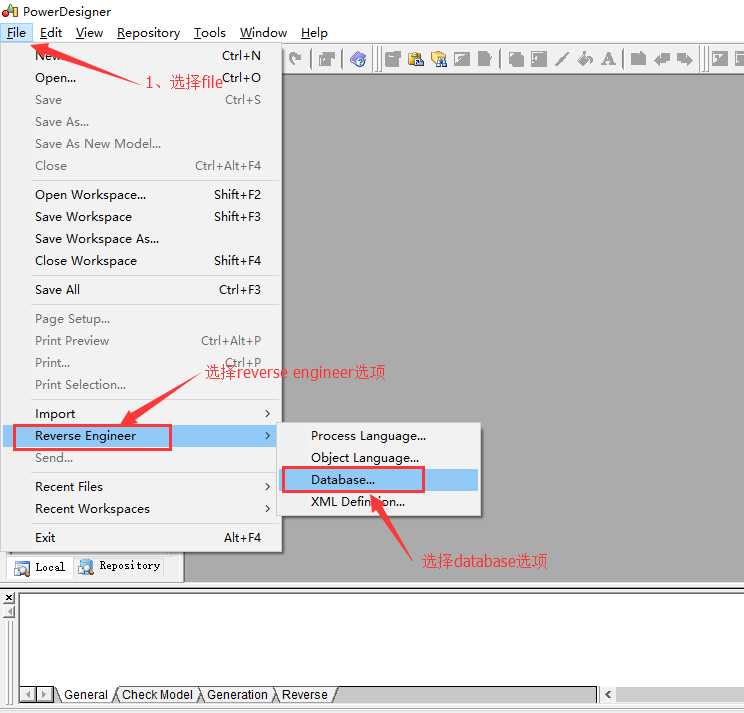Choose Save All from the File menu
This screenshot has width=744, height=713.
click(142, 289)
